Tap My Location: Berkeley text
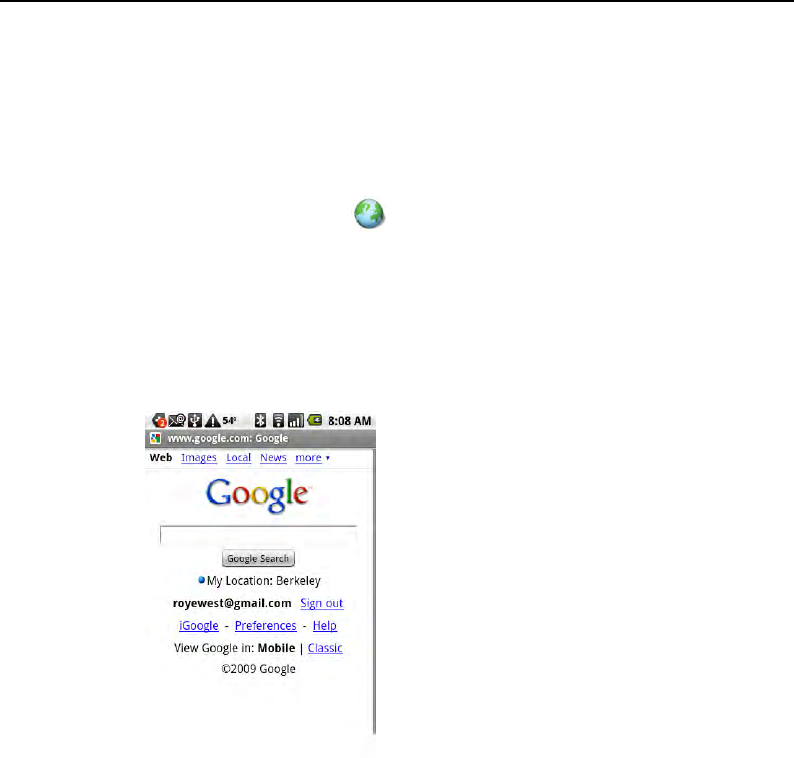 [x=263, y=581]
